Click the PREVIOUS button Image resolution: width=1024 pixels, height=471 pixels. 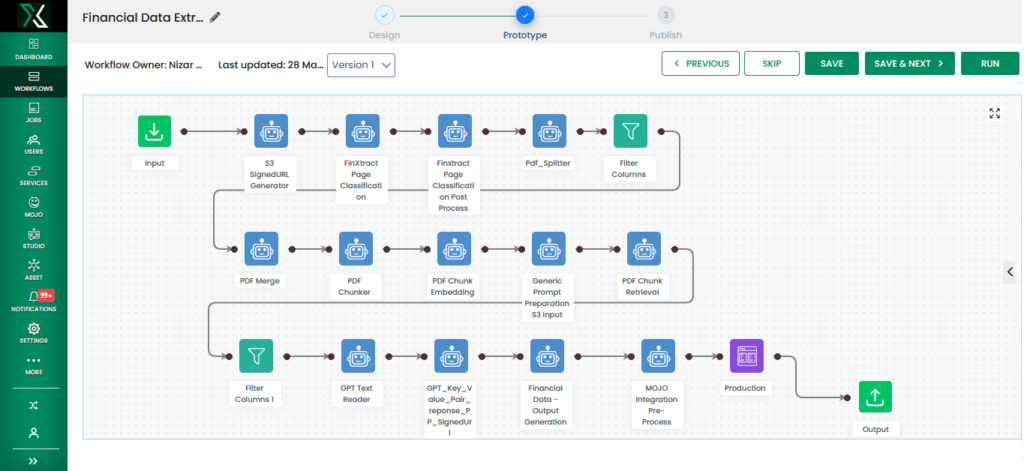pyautogui.click(x=701, y=63)
